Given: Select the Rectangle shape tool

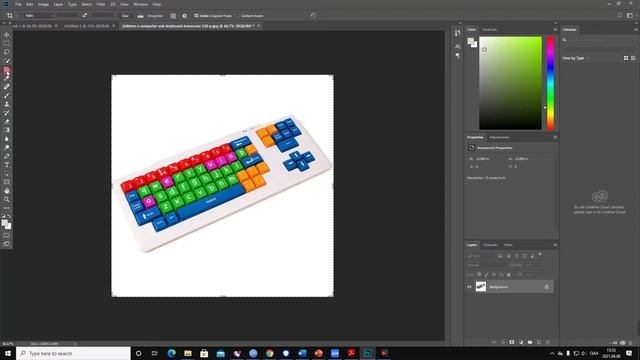Looking at the screenshot, I should pyautogui.click(x=7, y=182).
